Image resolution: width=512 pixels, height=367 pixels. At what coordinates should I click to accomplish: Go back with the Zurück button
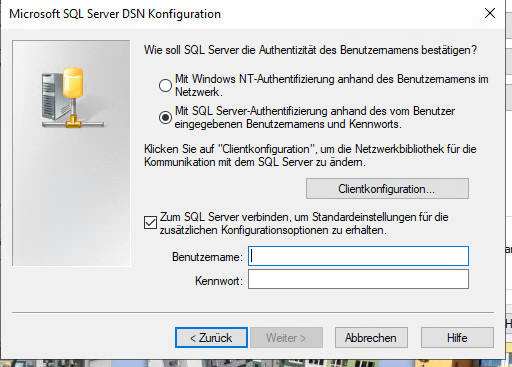tap(211, 338)
